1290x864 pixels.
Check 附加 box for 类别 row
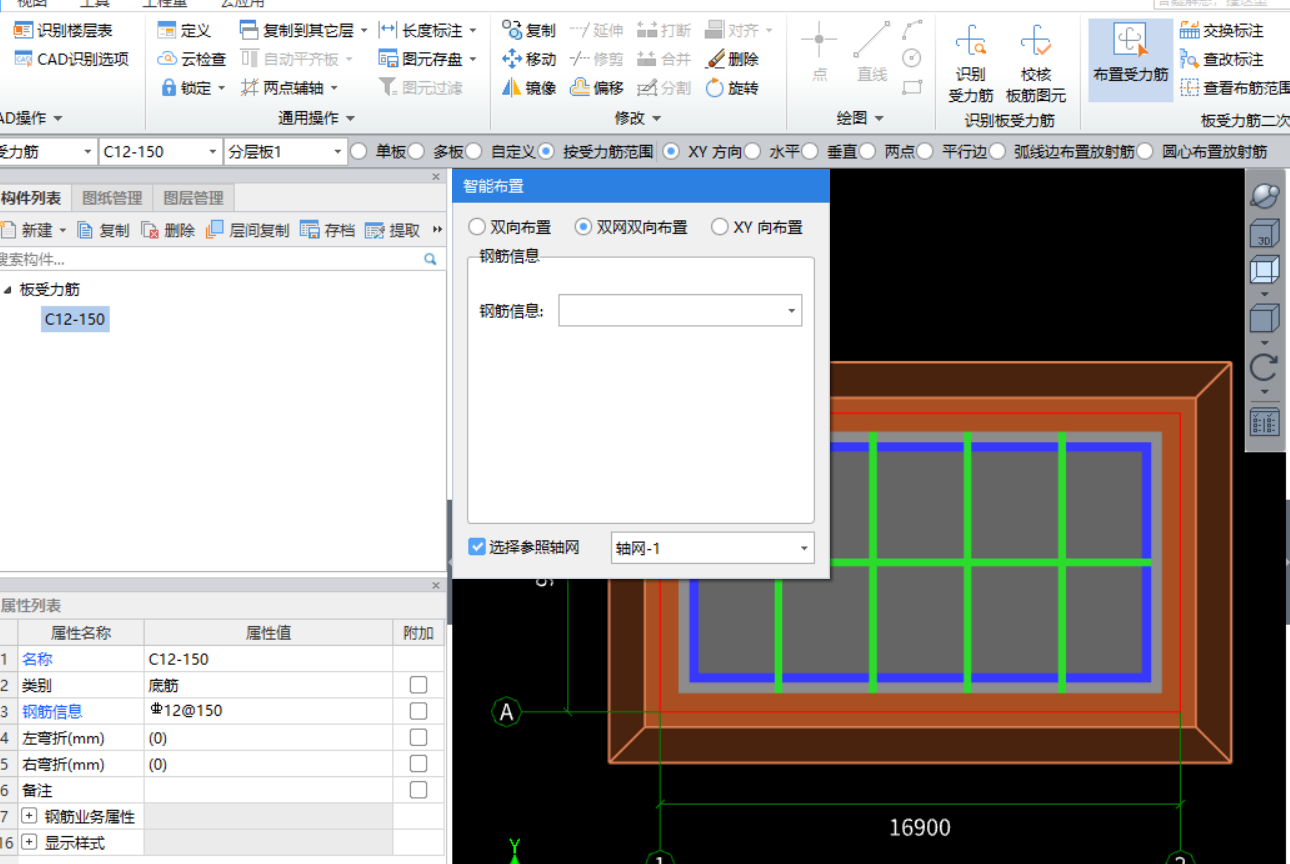pyautogui.click(x=418, y=685)
